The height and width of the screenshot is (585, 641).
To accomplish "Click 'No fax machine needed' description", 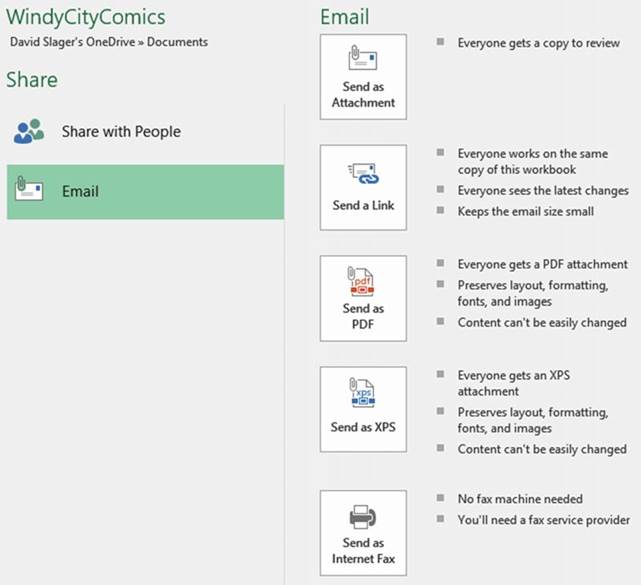I will (520, 498).
